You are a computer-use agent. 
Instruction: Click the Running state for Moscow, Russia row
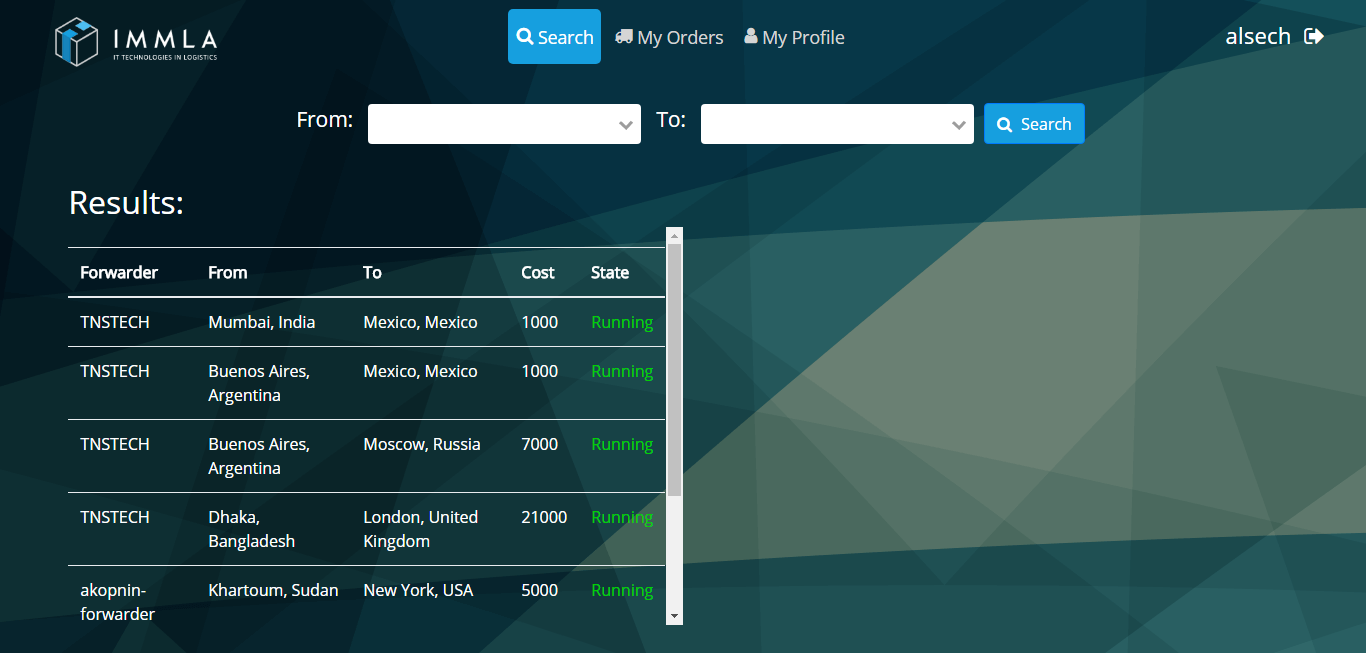(622, 444)
